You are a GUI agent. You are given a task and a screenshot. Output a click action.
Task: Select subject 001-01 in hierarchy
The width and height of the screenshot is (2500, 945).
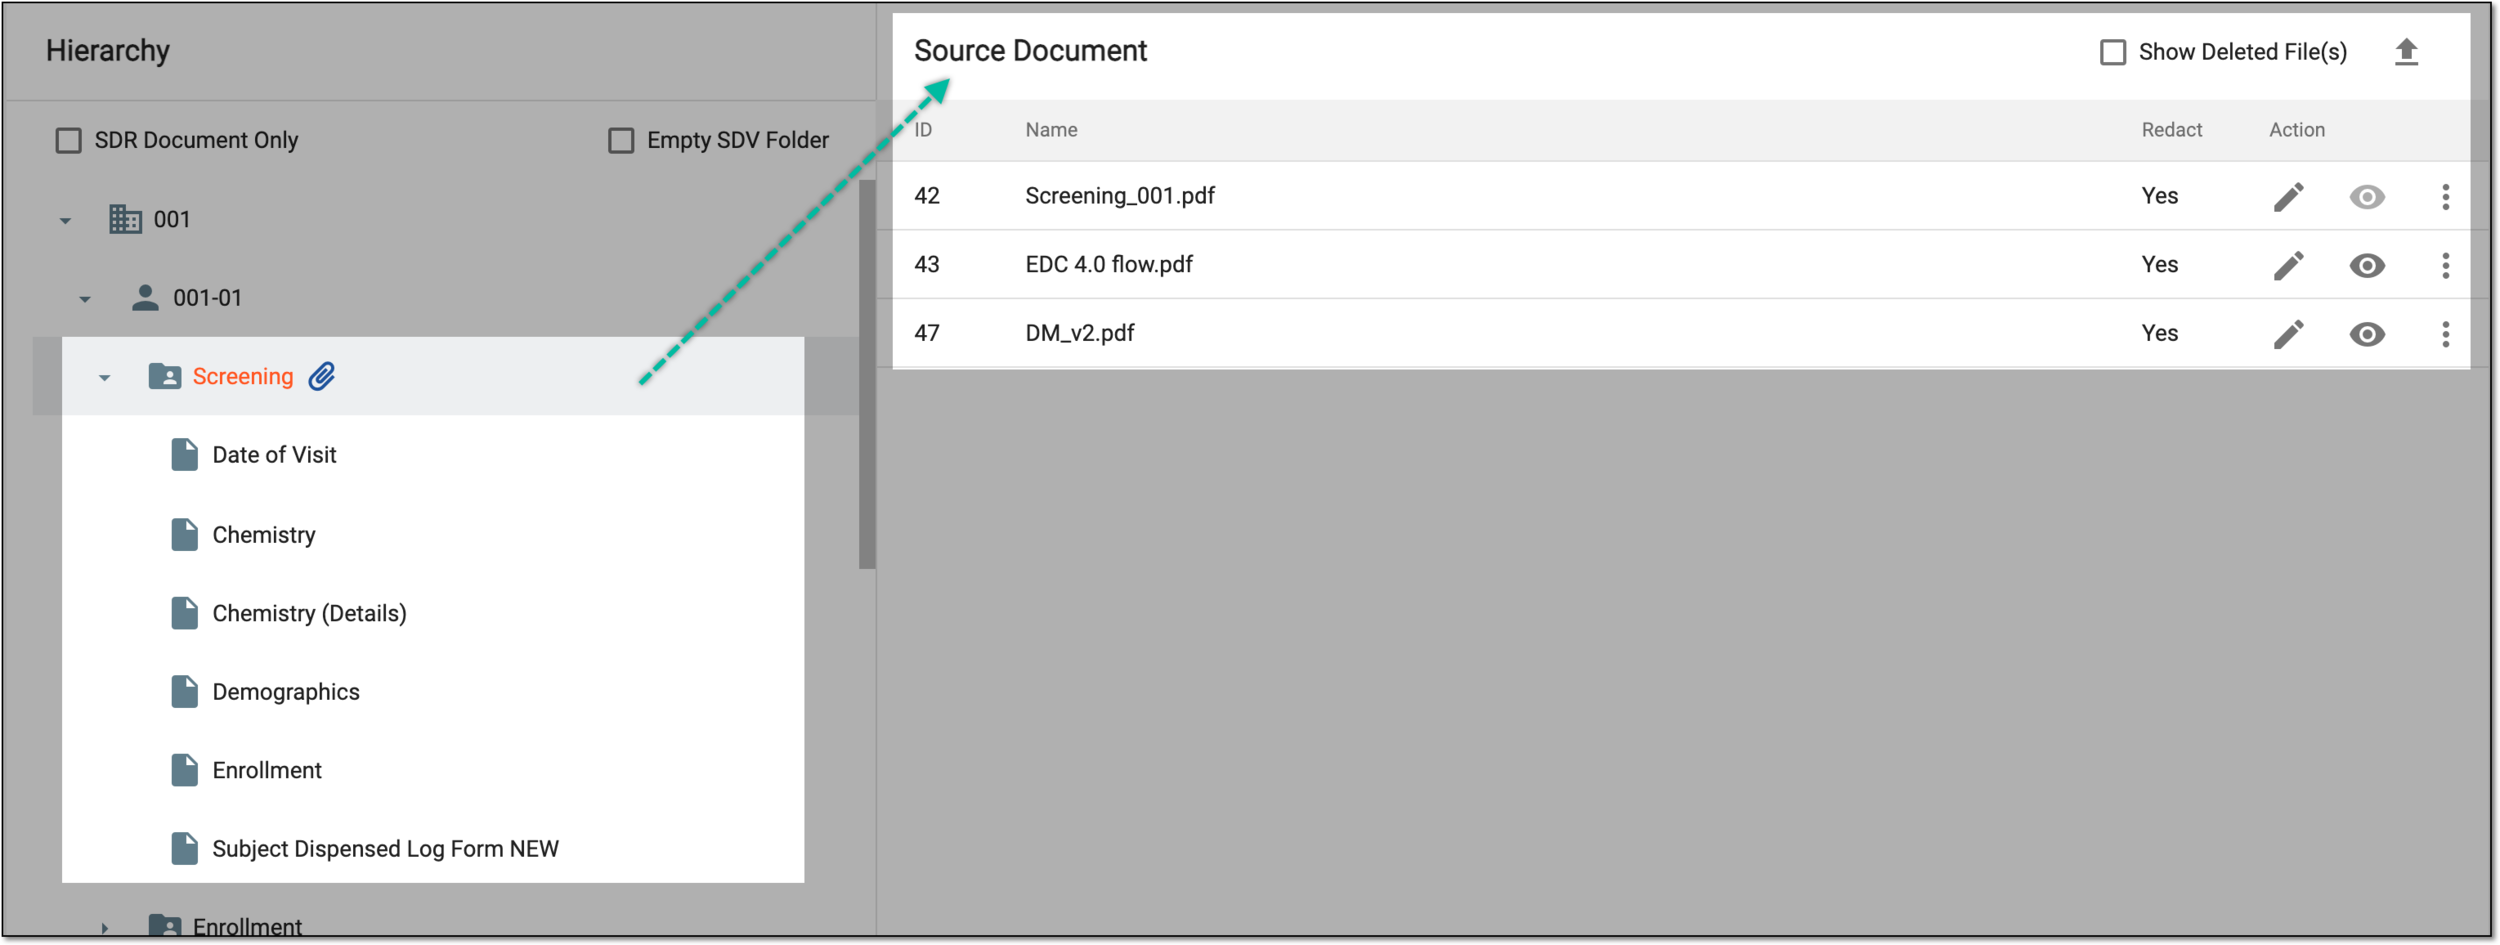click(x=207, y=298)
